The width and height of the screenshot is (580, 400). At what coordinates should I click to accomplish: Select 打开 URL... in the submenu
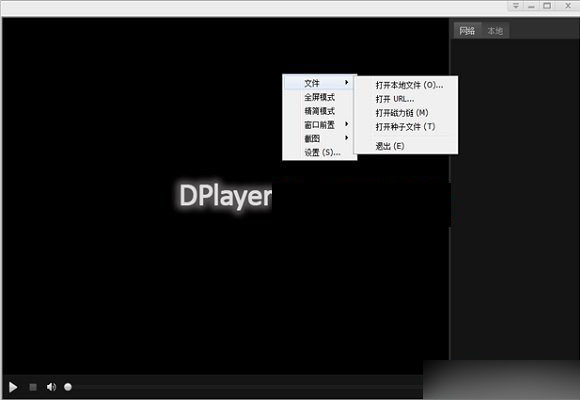pyautogui.click(x=406, y=99)
